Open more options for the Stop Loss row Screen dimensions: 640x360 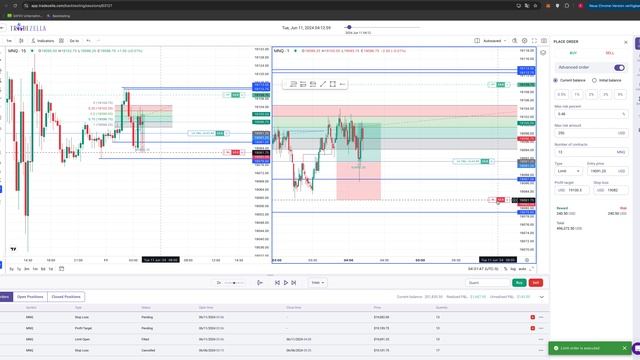click(541, 317)
